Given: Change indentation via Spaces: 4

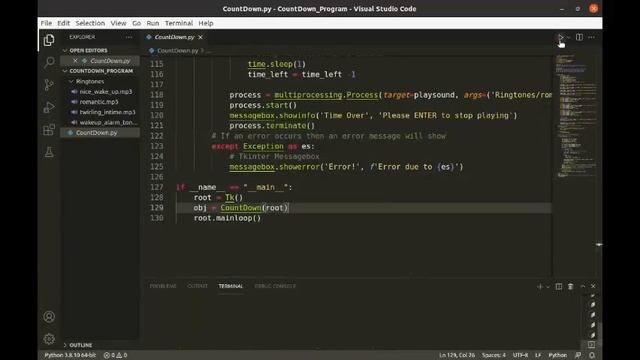Looking at the screenshot, I should [493, 355].
